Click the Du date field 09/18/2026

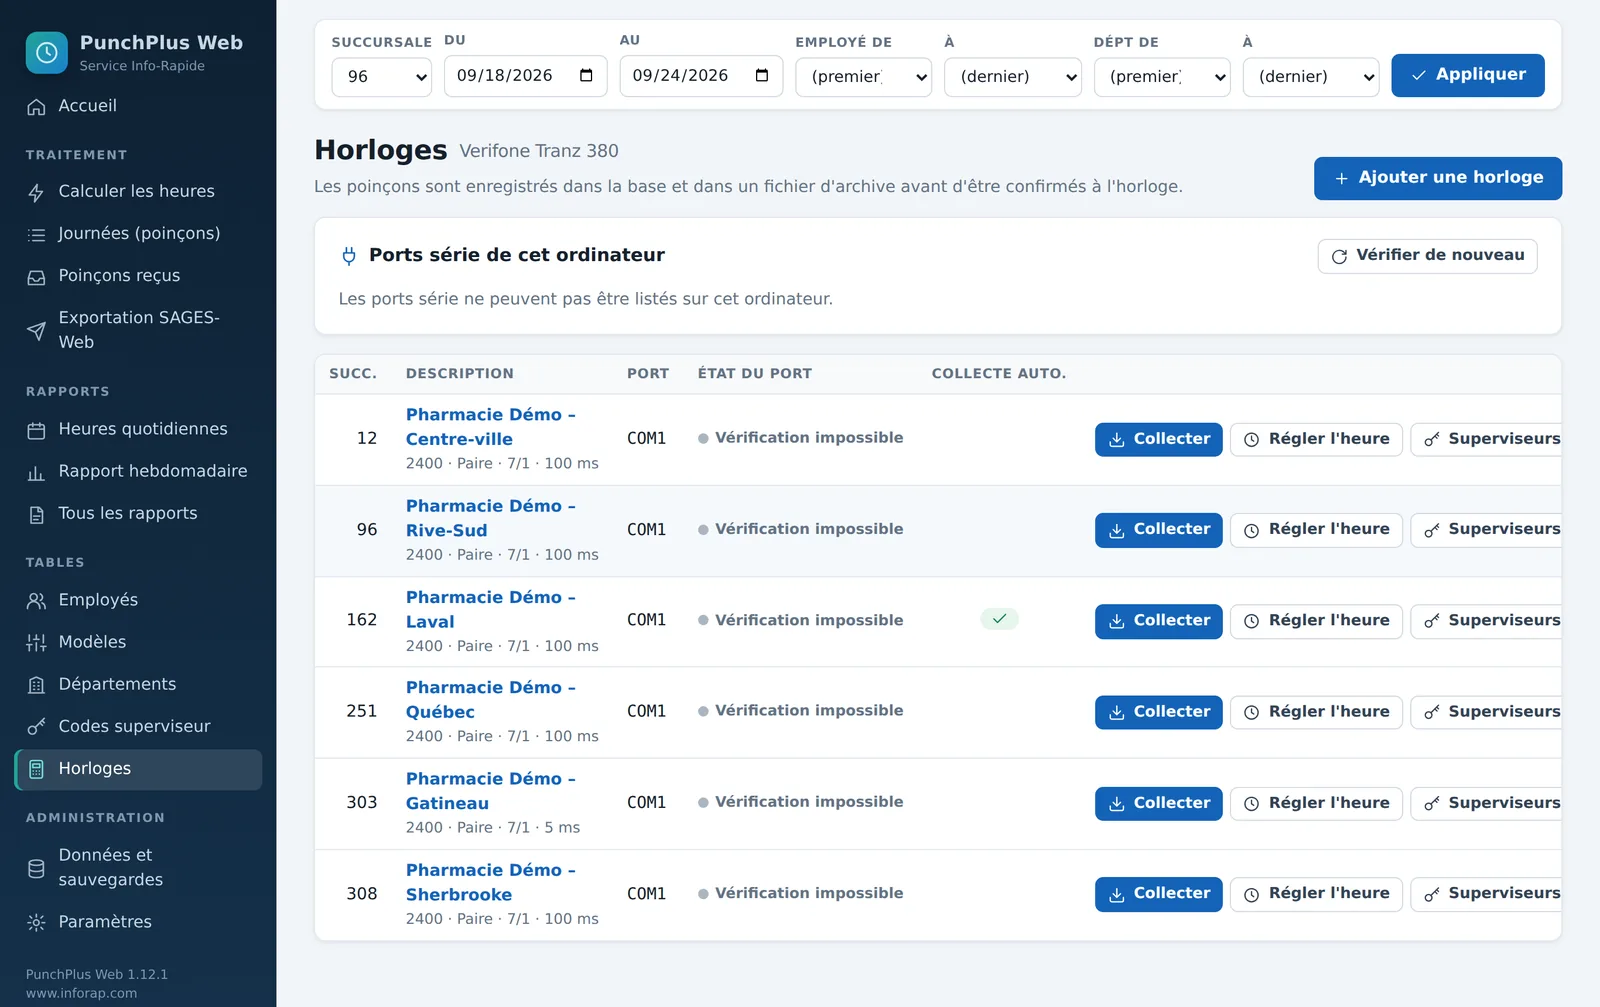(x=525, y=76)
